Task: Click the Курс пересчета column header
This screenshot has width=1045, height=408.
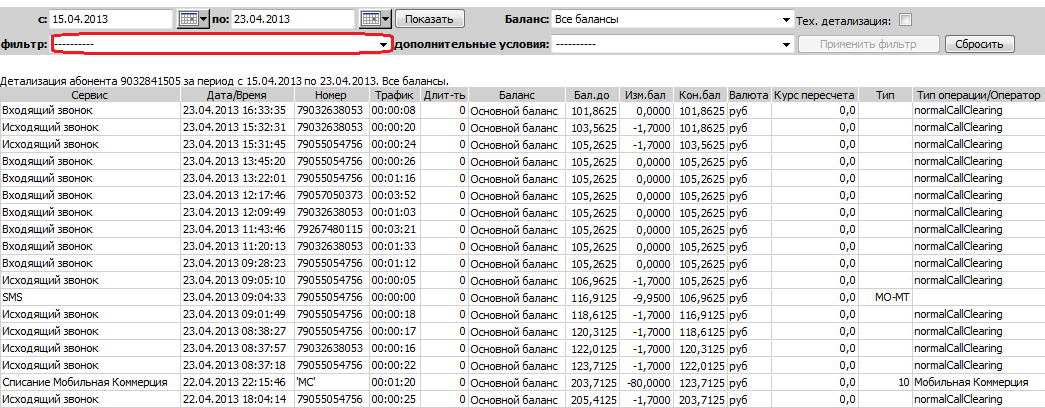Action: (815, 95)
